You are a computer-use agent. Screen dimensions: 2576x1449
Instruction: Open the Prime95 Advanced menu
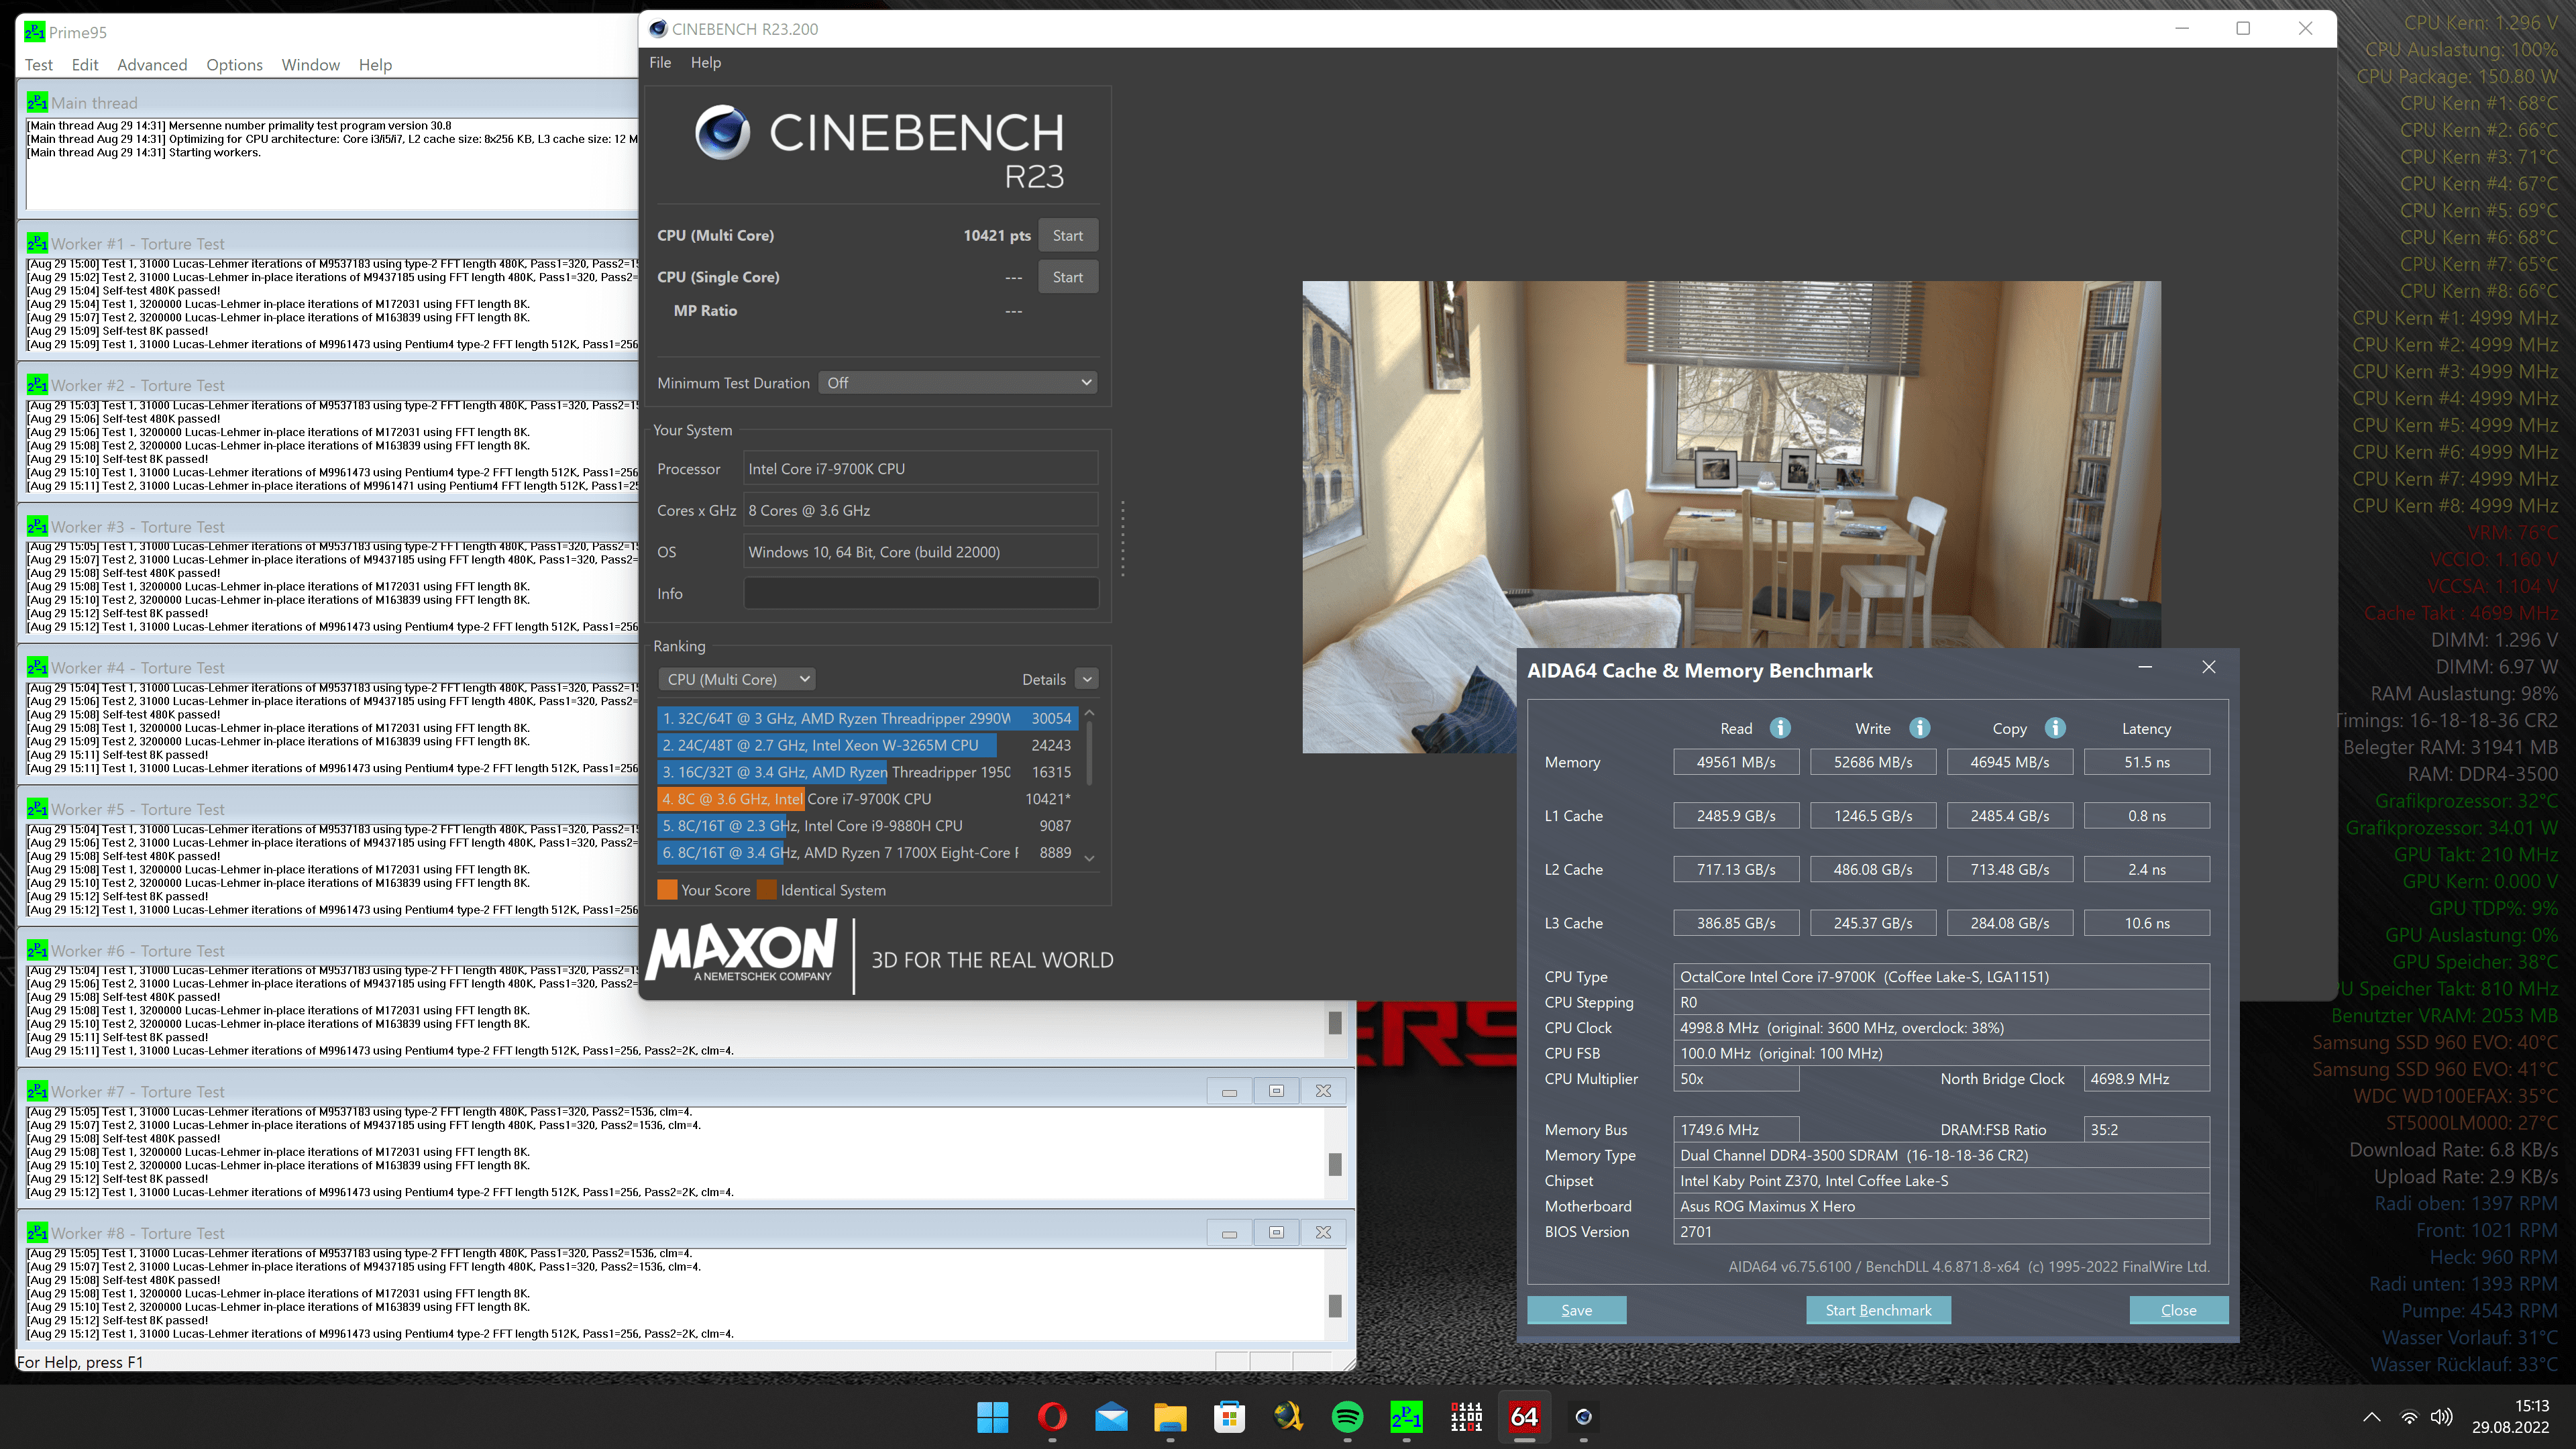click(152, 64)
